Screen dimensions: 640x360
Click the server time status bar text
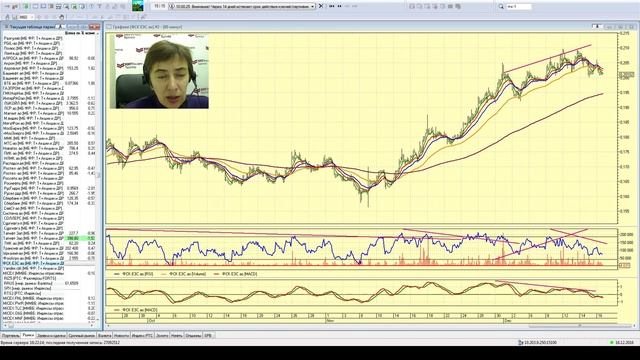[60, 342]
